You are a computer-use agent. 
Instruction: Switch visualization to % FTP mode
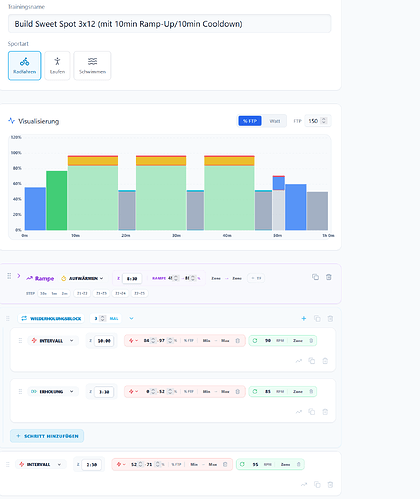(x=250, y=121)
